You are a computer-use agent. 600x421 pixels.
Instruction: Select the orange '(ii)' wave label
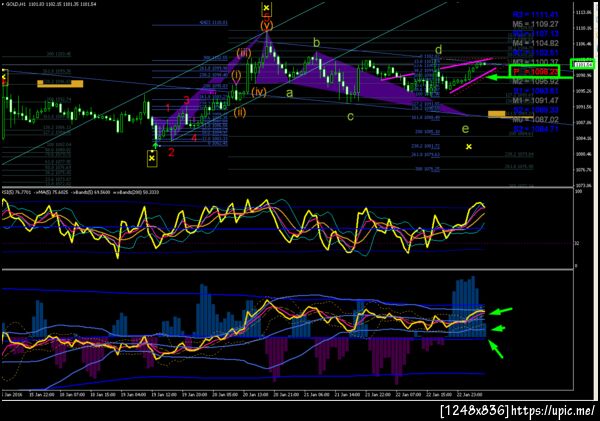click(240, 113)
